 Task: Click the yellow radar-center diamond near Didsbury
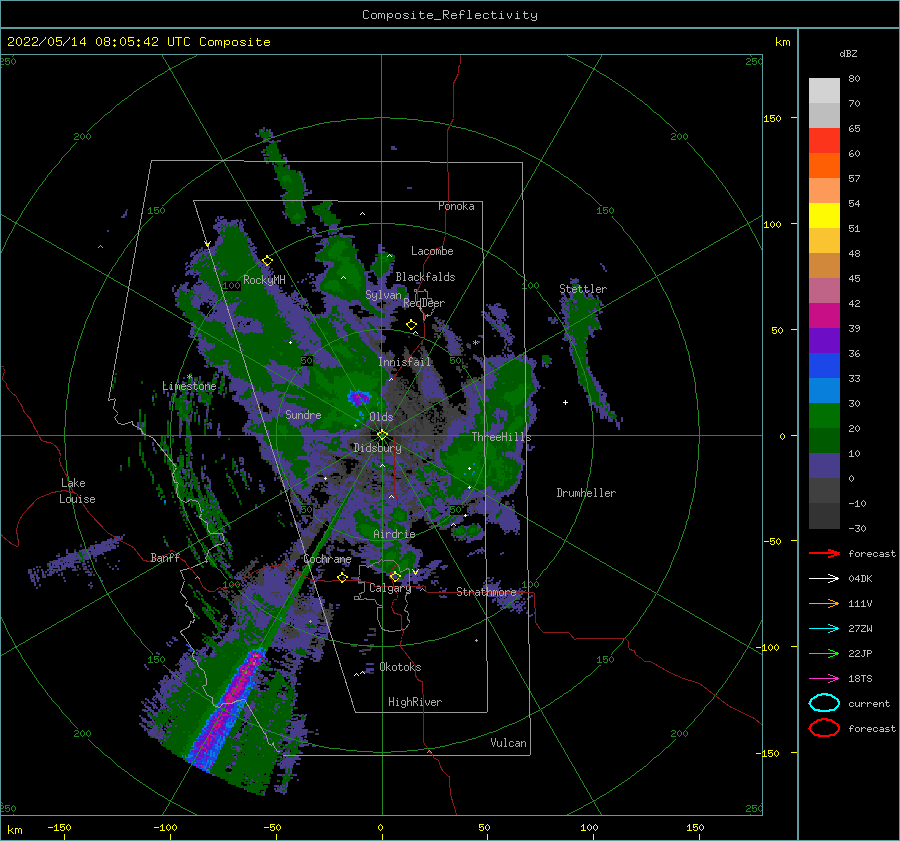click(x=382, y=435)
